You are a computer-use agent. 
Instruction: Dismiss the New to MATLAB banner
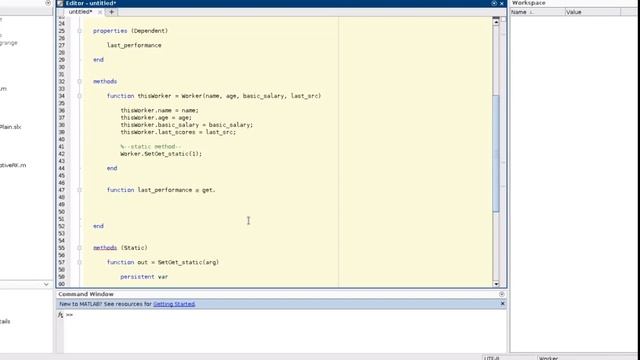click(502, 304)
